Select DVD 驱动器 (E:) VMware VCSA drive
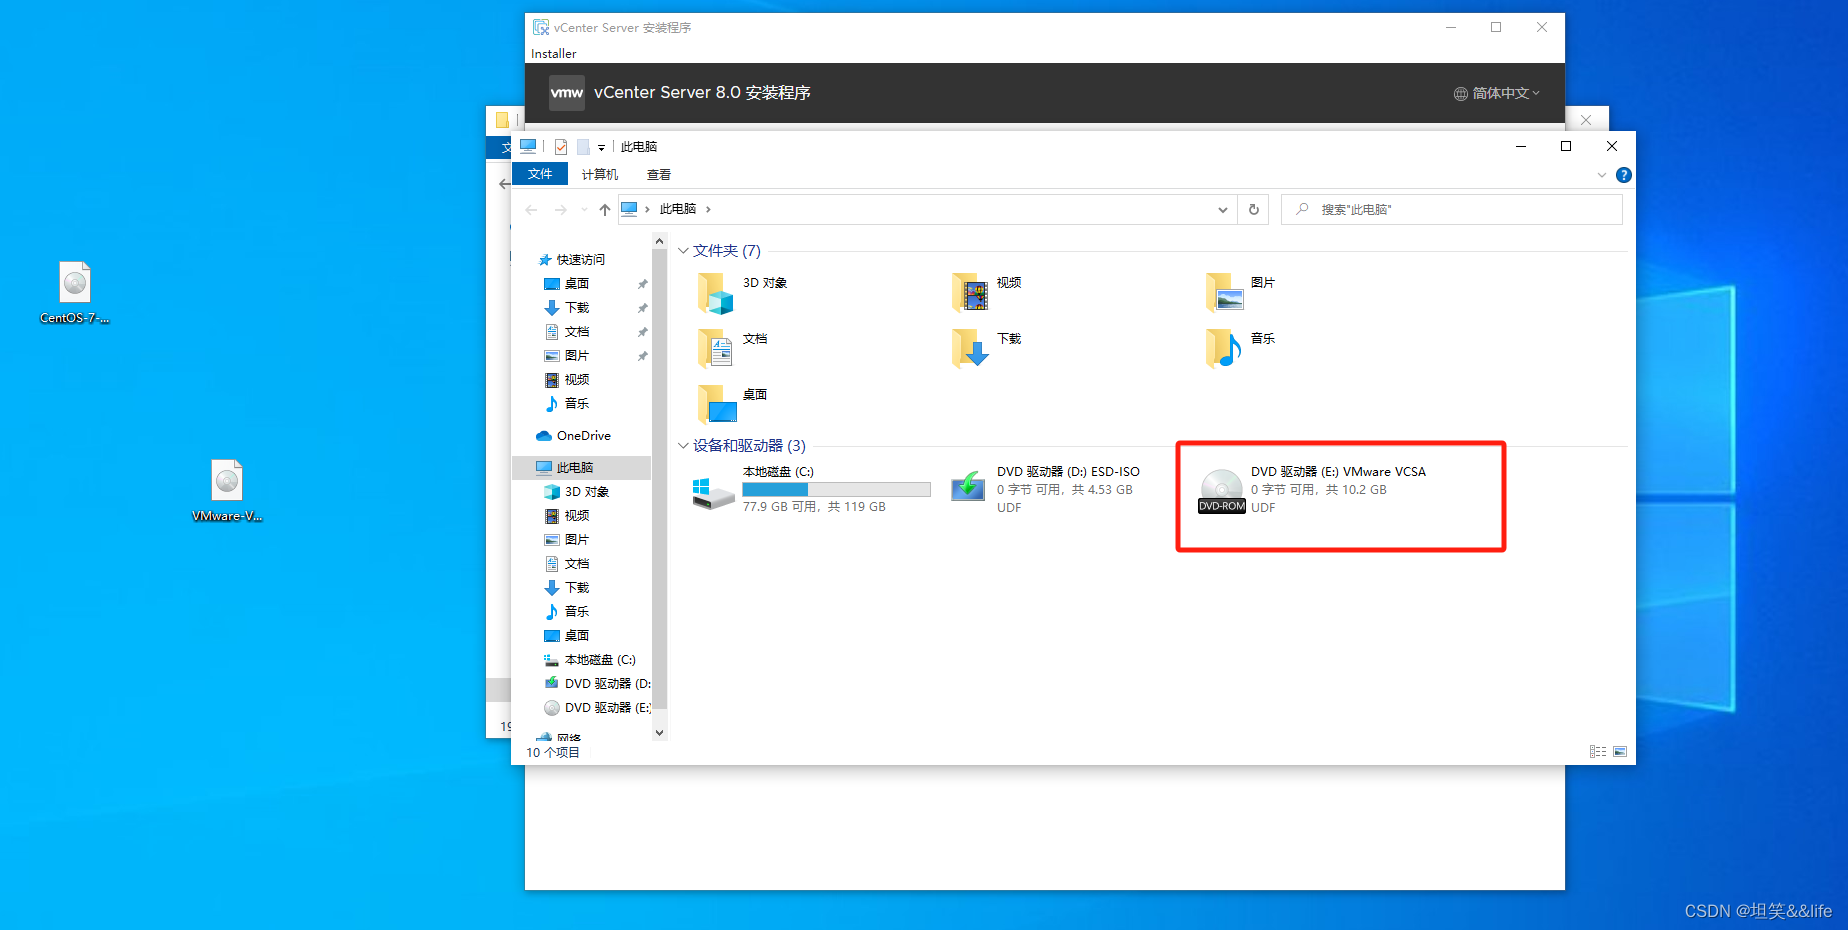 pyautogui.click(x=1313, y=489)
